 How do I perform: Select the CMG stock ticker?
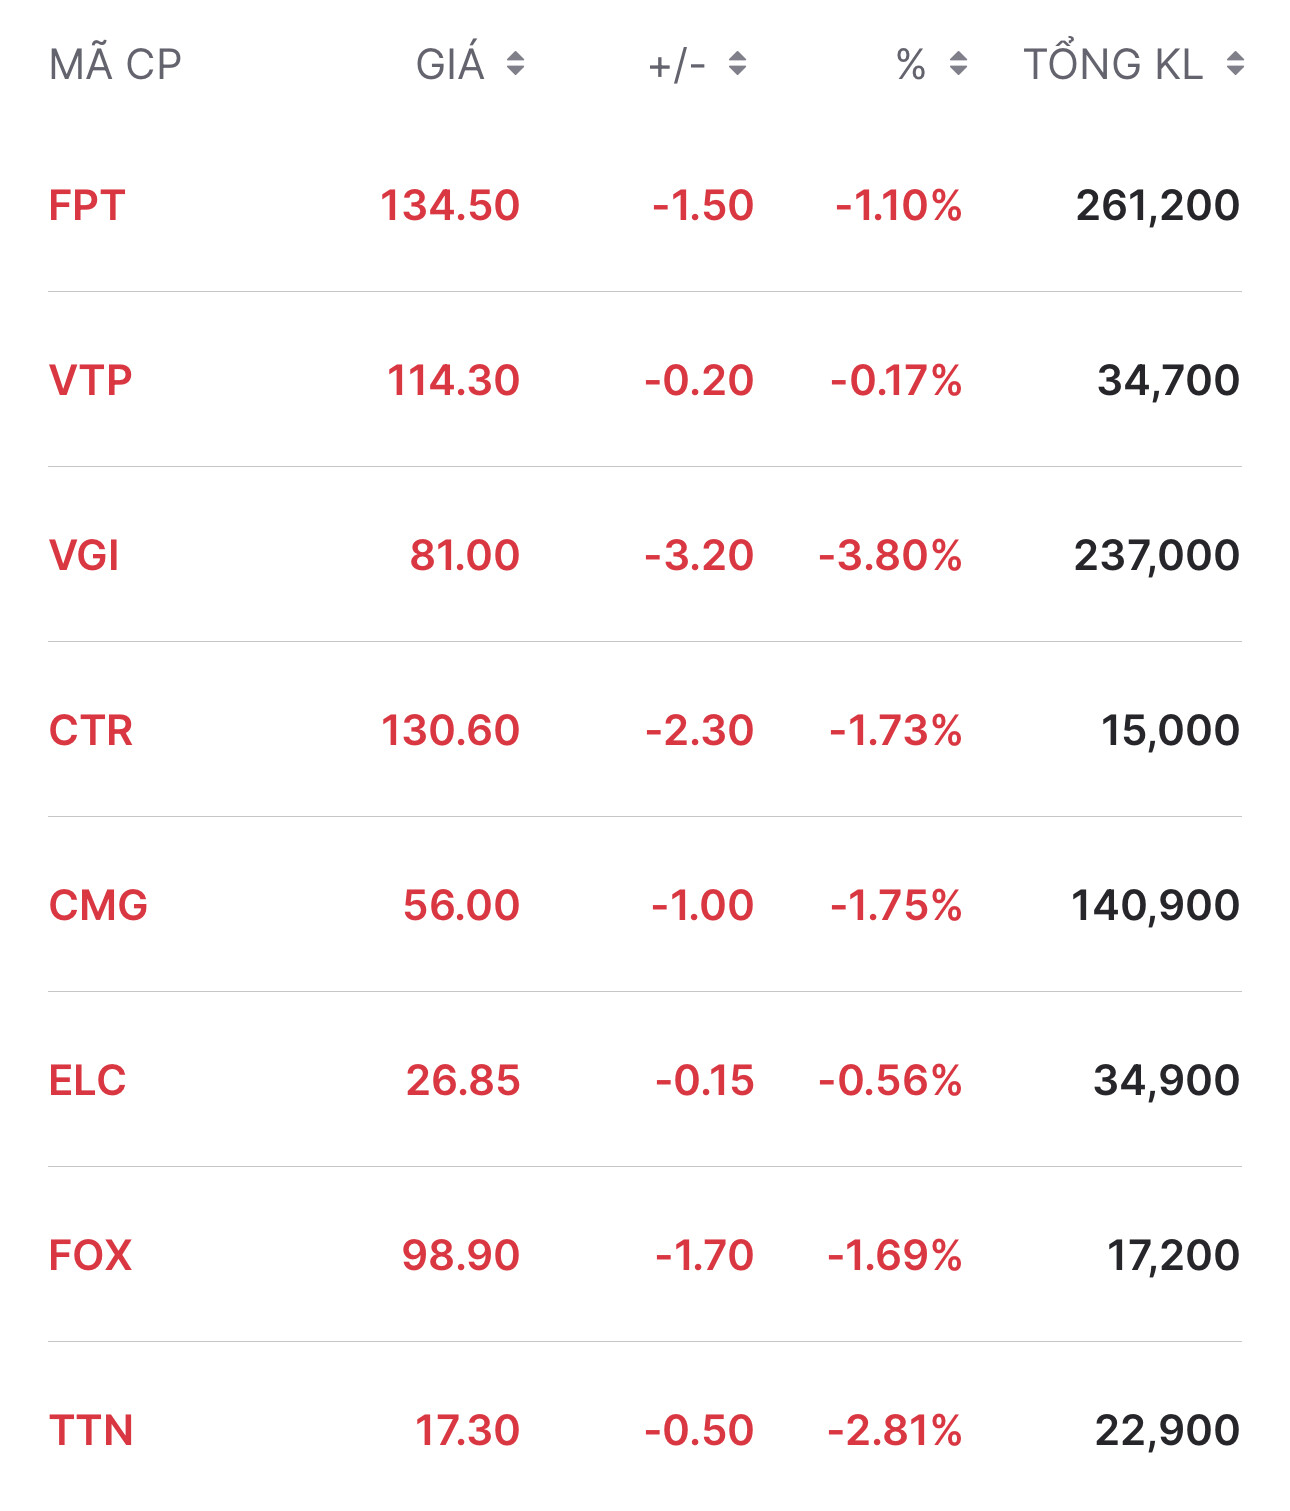(98, 906)
